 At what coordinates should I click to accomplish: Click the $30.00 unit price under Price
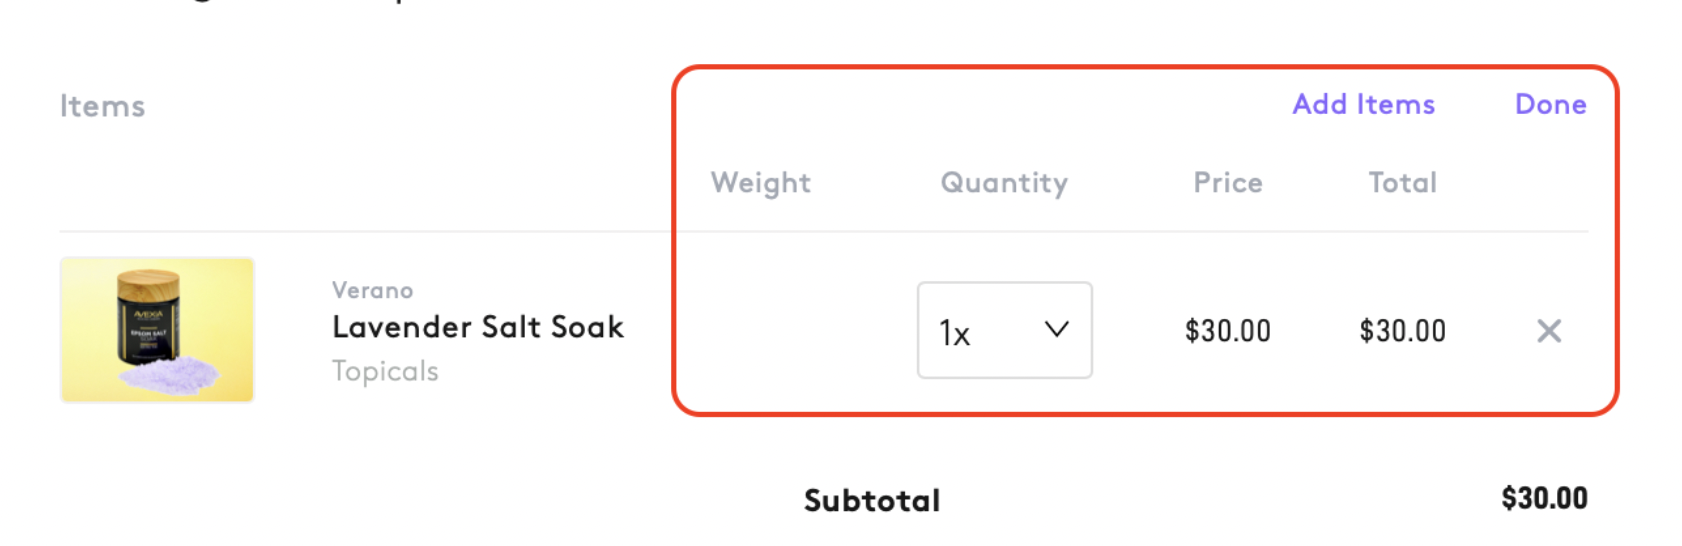(1227, 331)
